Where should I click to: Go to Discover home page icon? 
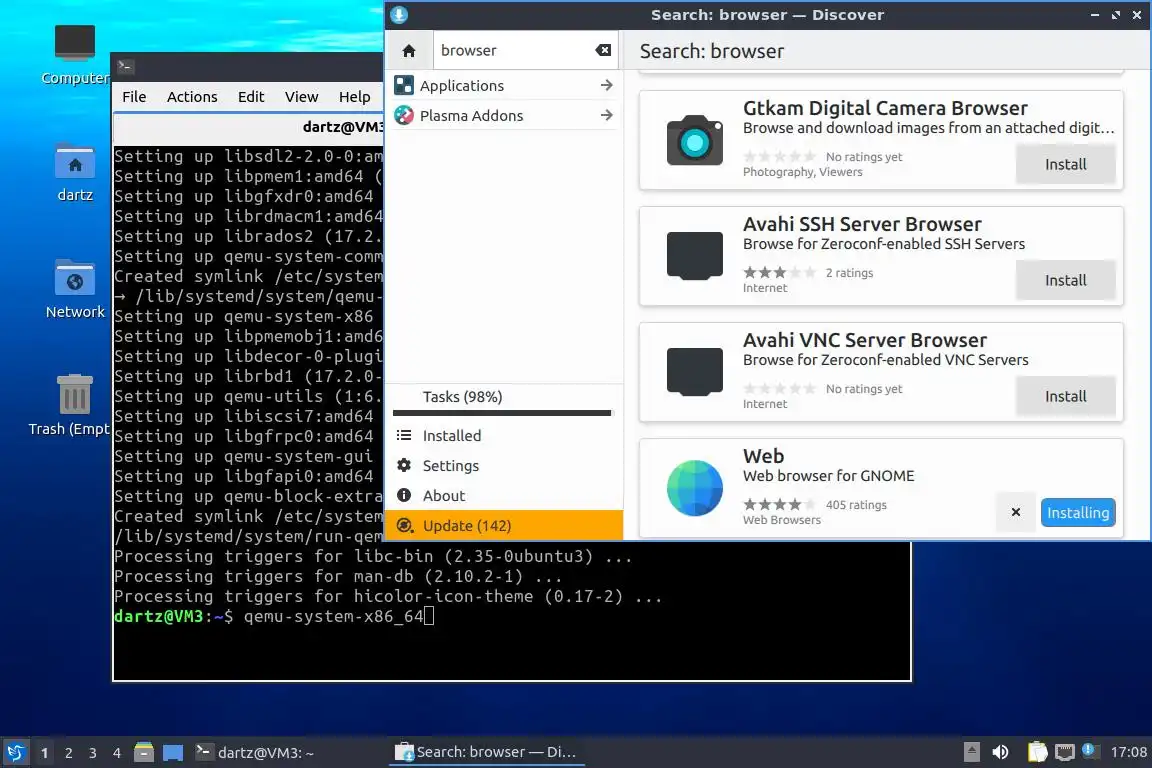(x=409, y=51)
